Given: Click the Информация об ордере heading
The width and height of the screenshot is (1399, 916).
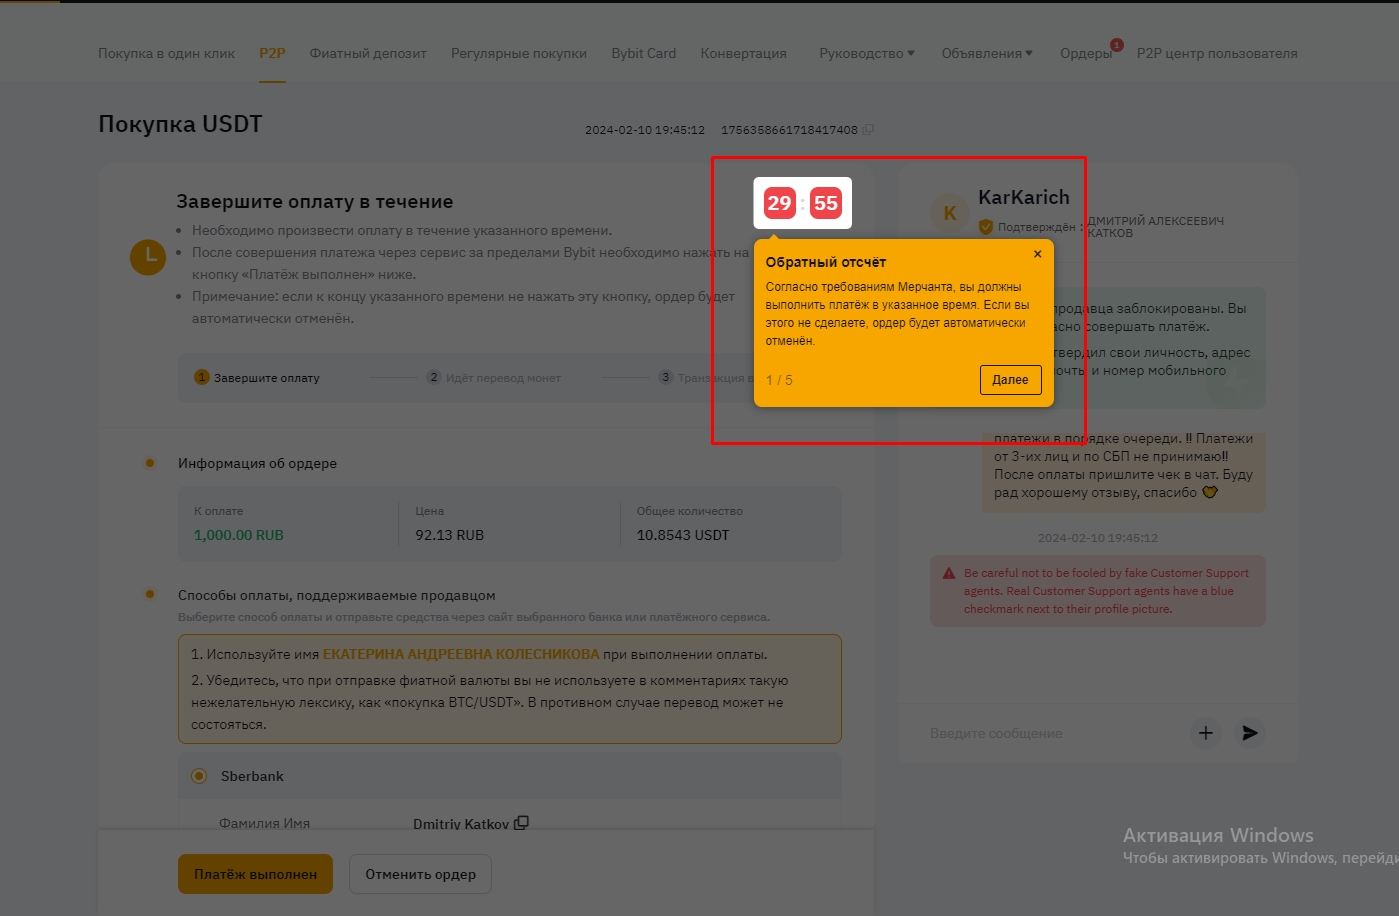Looking at the screenshot, I should (x=257, y=463).
